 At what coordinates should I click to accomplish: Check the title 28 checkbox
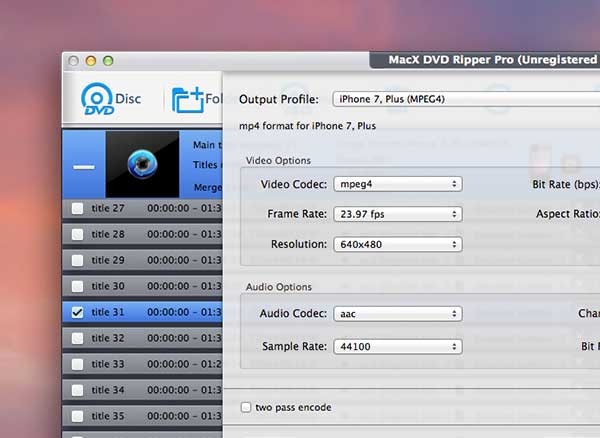[x=77, y=234]
